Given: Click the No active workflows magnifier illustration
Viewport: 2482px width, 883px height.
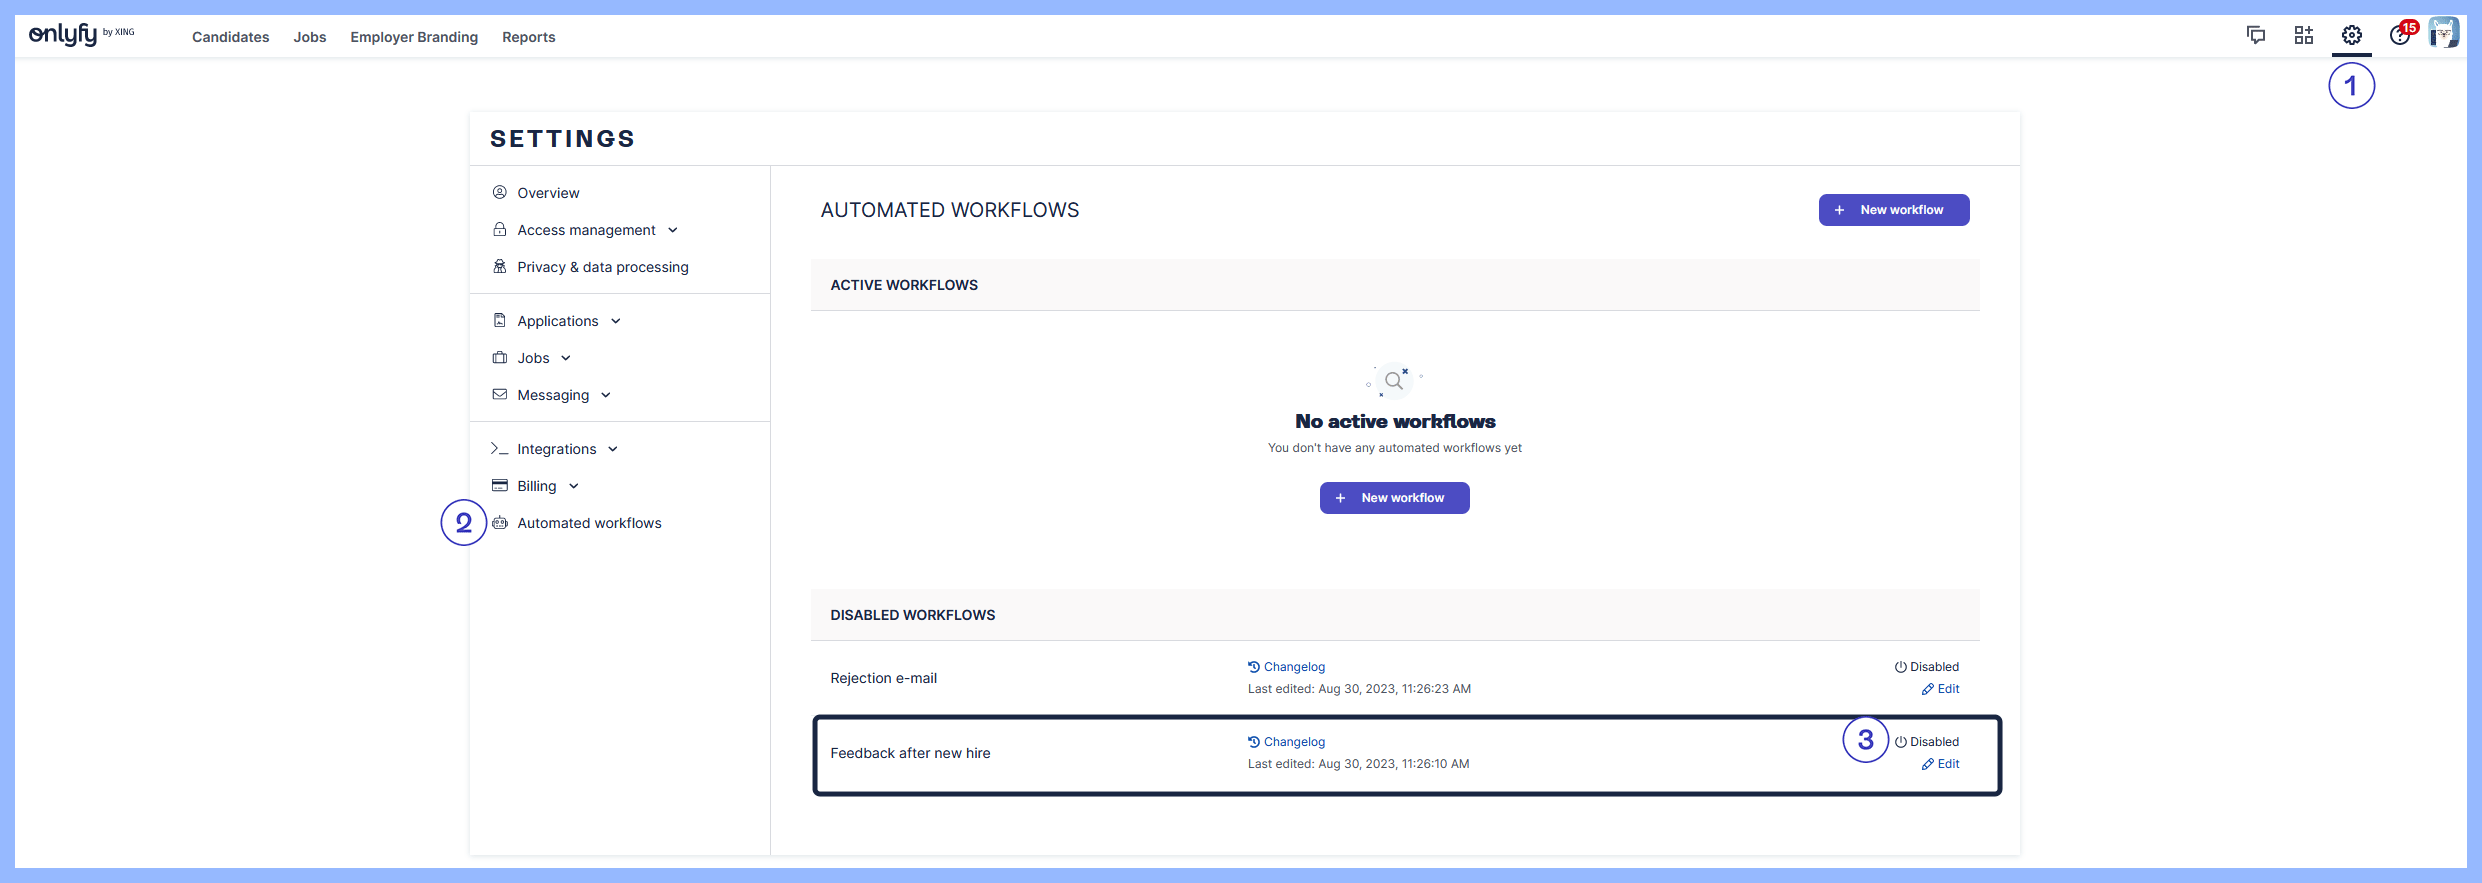Looking at the screenshot, I should [1394, 381].
